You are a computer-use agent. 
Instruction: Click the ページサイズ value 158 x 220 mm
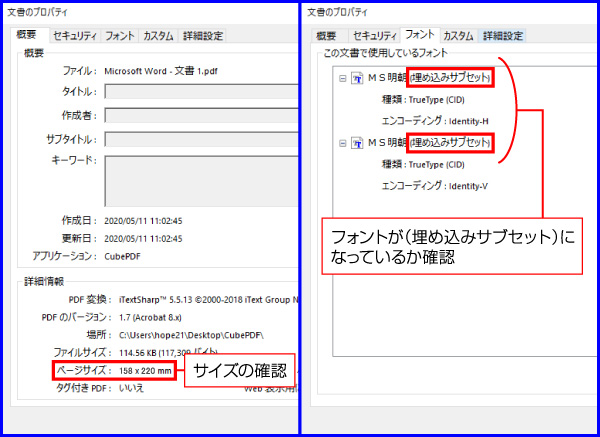(145, 370)
